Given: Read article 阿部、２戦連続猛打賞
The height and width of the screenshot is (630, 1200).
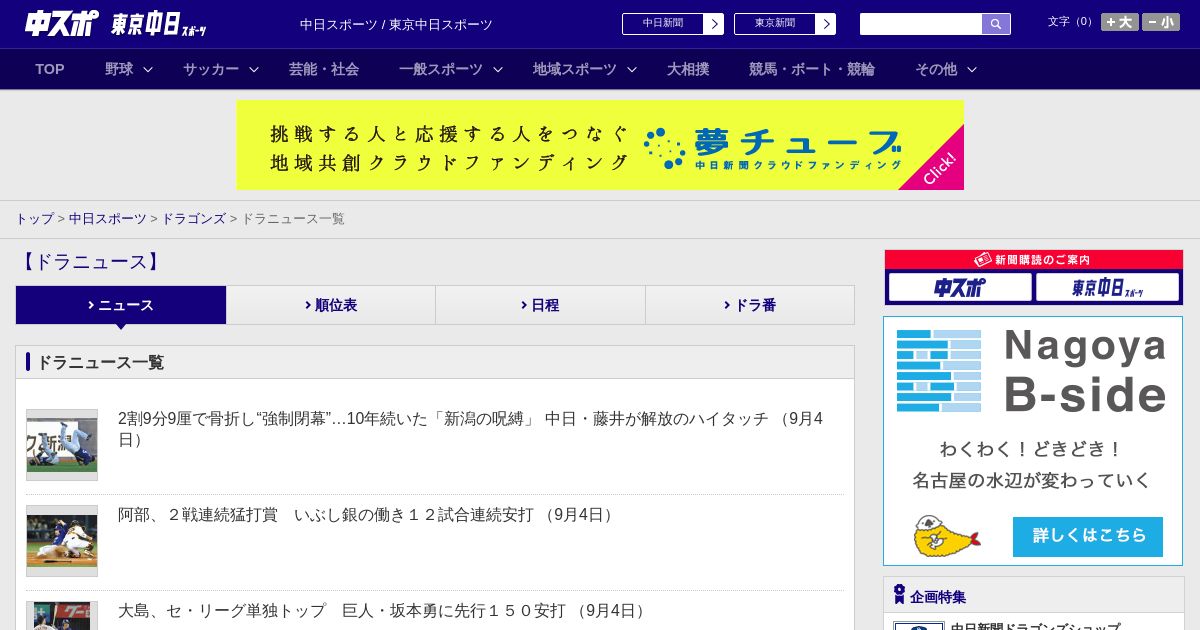Looking at the screenshot, I should (368, 515).
